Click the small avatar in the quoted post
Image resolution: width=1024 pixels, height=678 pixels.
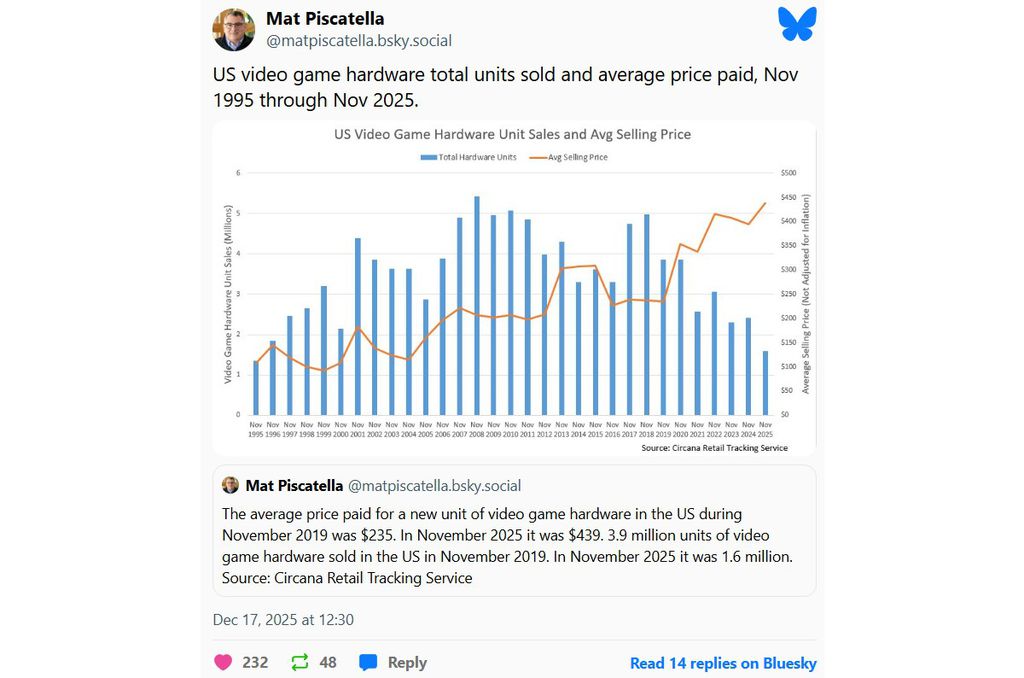point(231,486)
